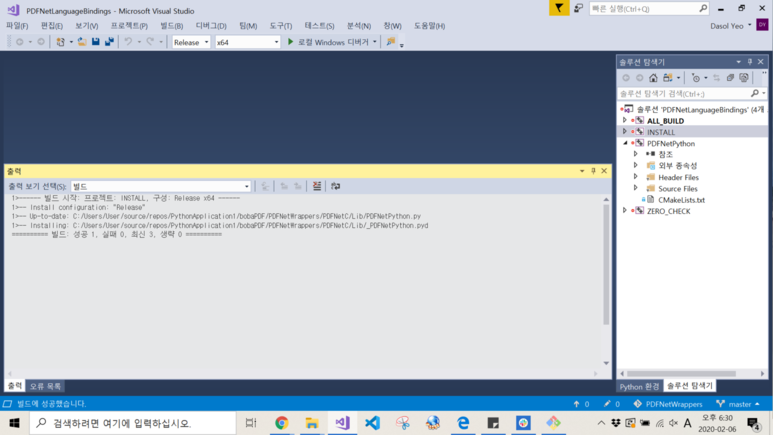Image resolution: width=773 pixels, height=435 pixels.
Task: Open the Release configuration dropdown
Action: click(x=191, y=42)
